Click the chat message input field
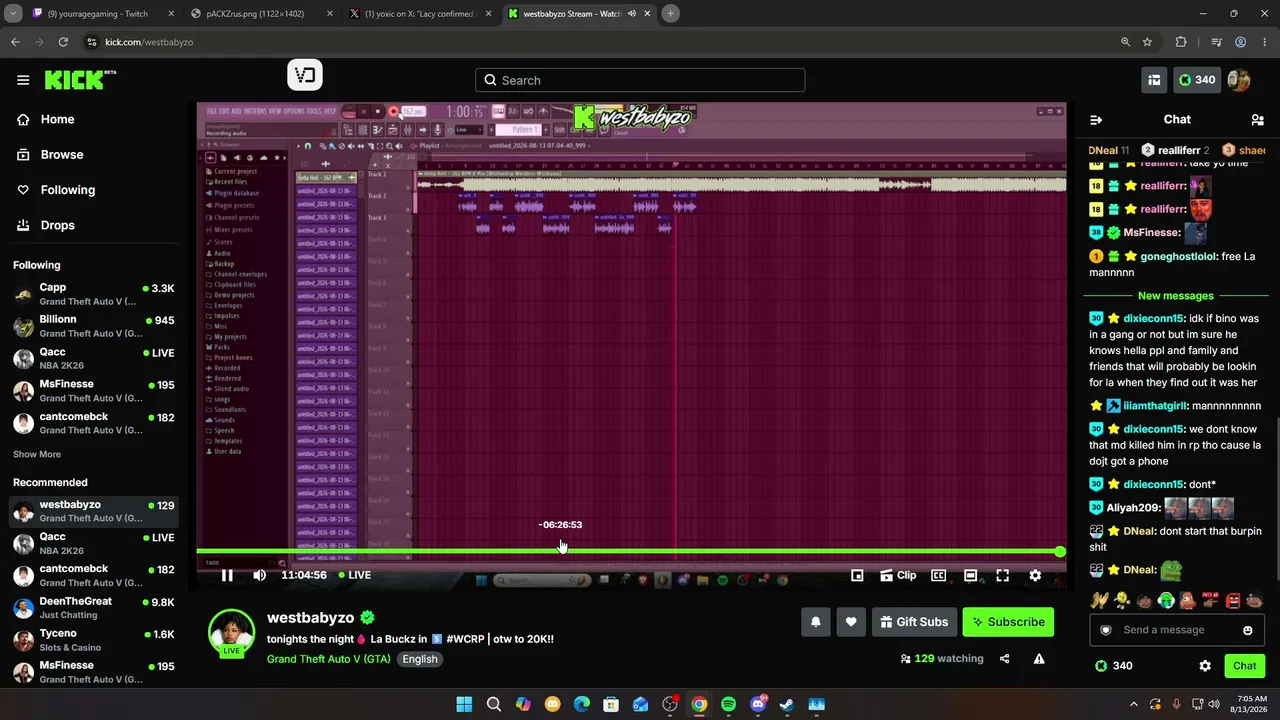 (1176, 630)
